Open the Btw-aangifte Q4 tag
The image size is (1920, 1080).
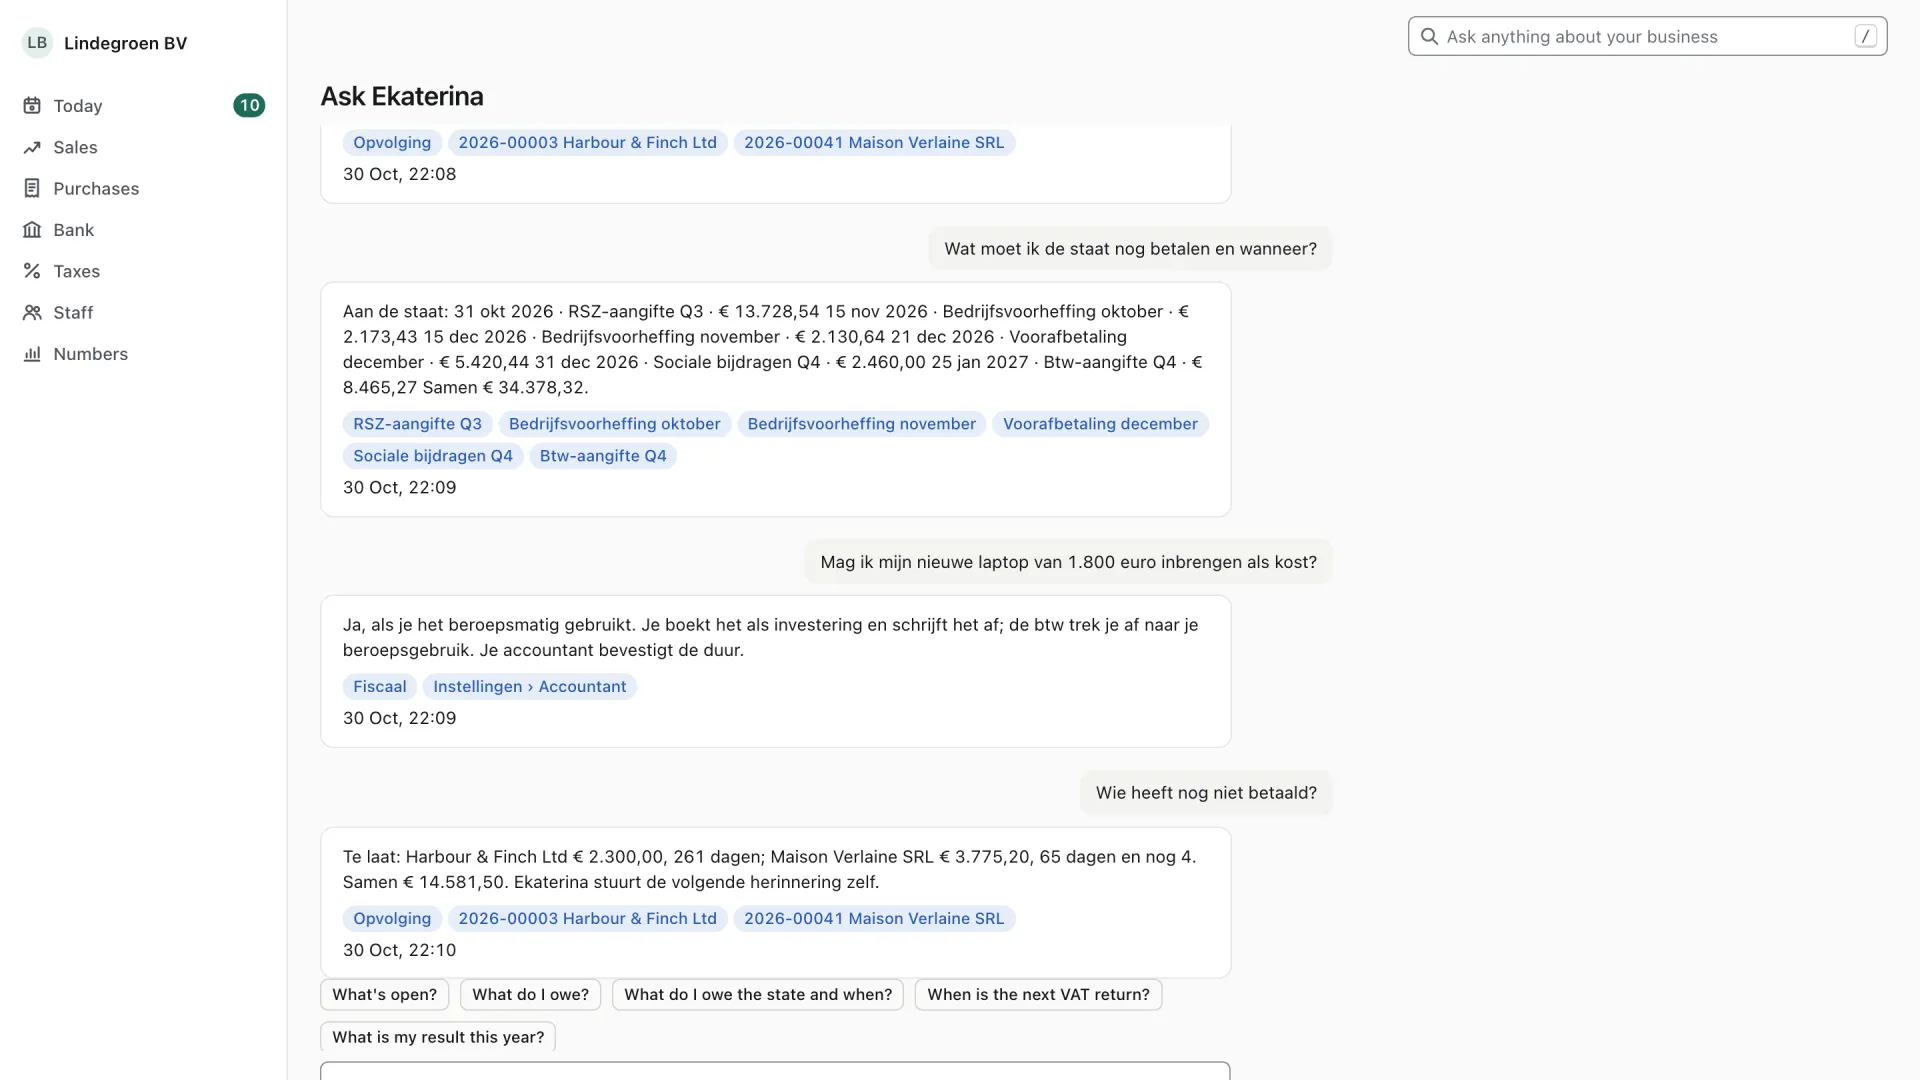(602, 456)
